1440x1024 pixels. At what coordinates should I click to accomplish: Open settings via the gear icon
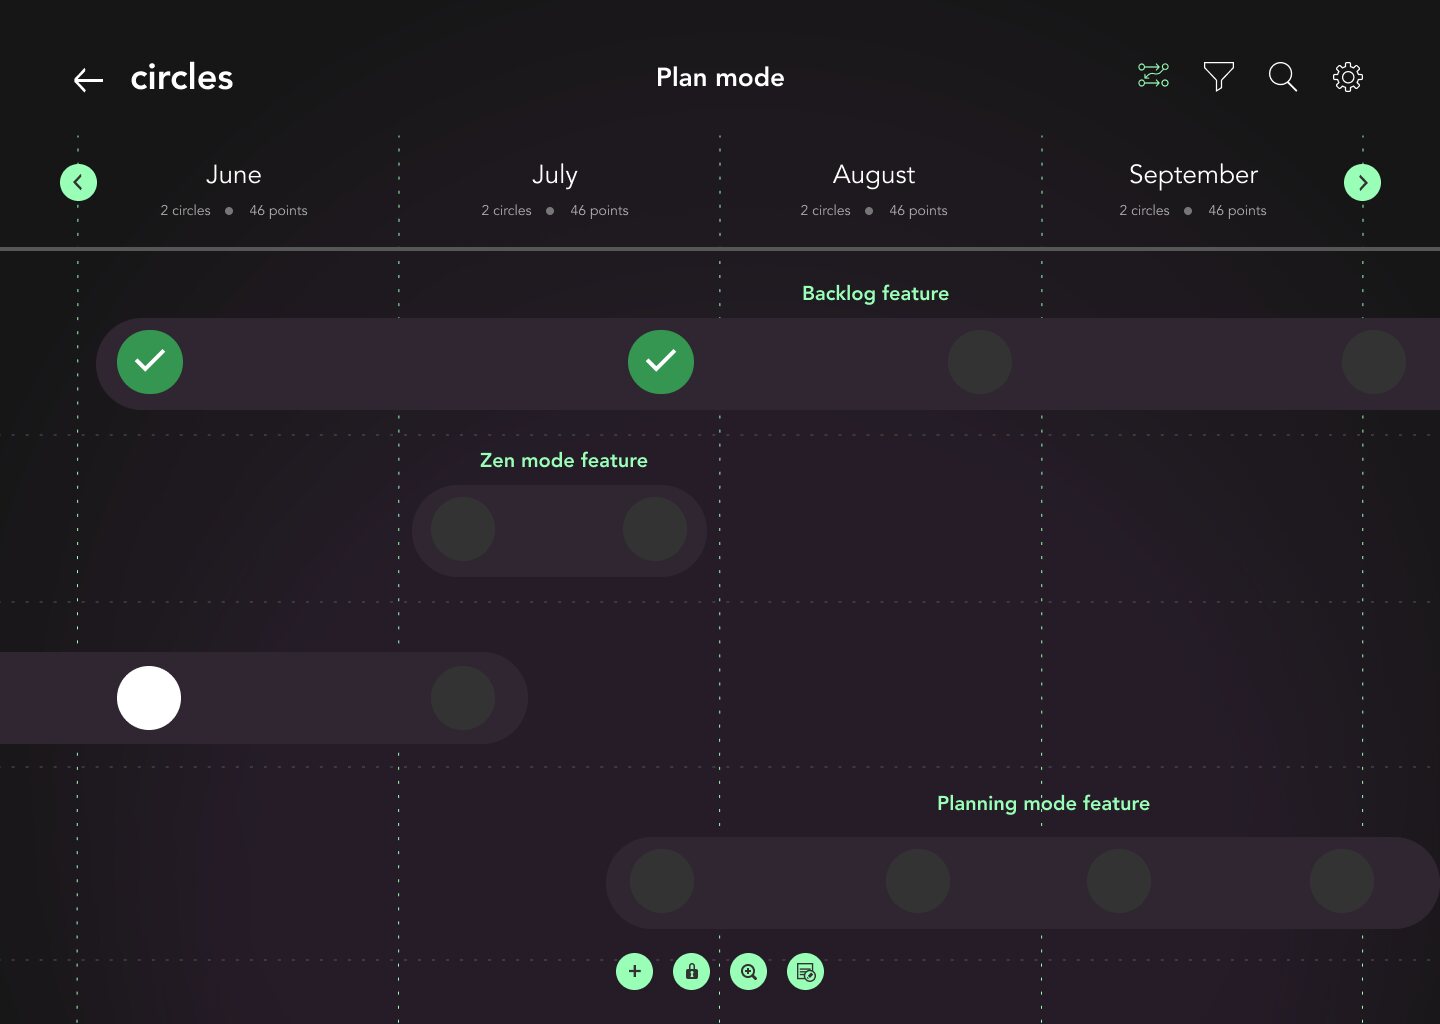pyautogui.click(x=1348, y=77)
